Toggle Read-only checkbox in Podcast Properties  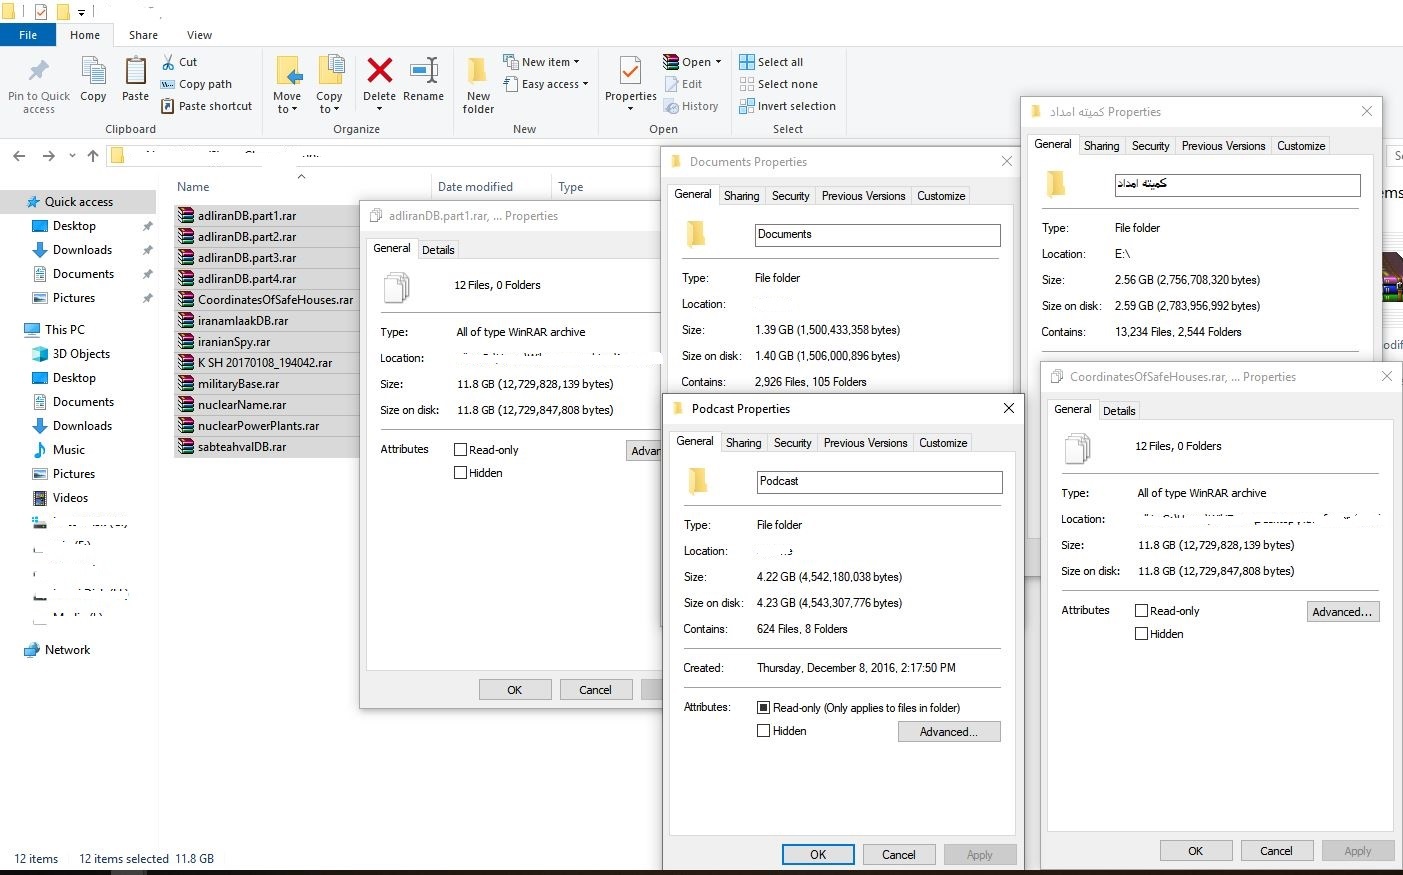coord(764,708)
